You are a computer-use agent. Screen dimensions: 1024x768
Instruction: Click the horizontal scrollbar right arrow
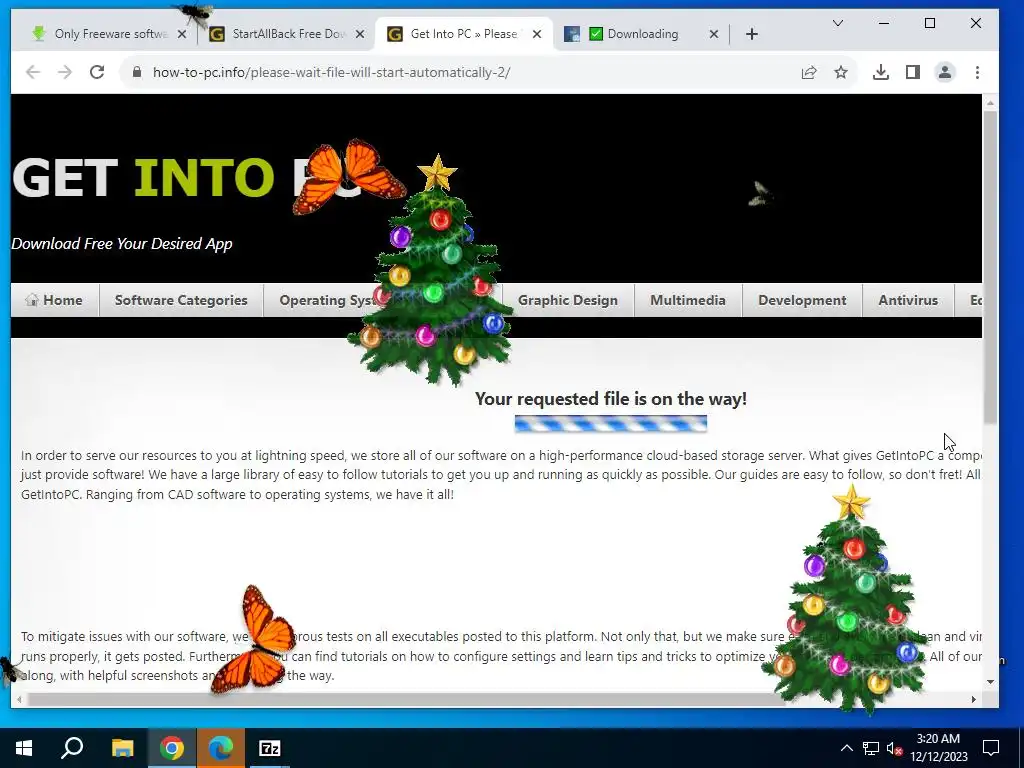point(973,699)
